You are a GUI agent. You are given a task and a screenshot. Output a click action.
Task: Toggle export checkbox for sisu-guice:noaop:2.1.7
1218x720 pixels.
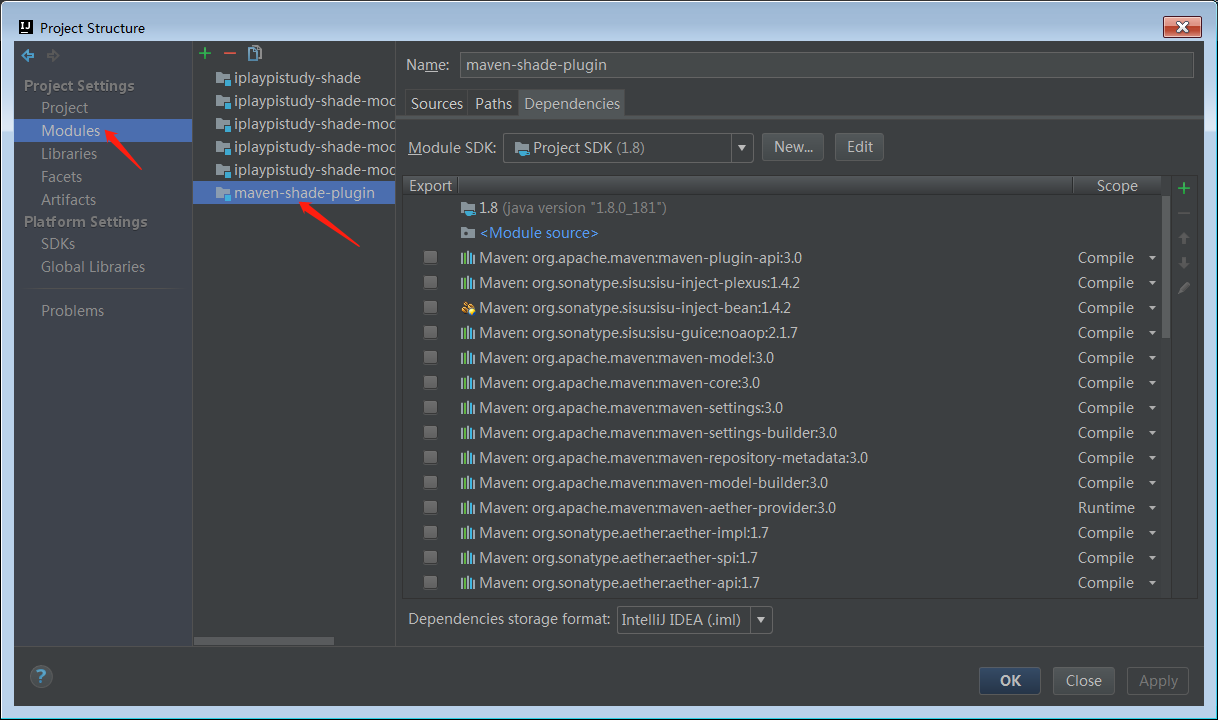click(x=430, y=332)
